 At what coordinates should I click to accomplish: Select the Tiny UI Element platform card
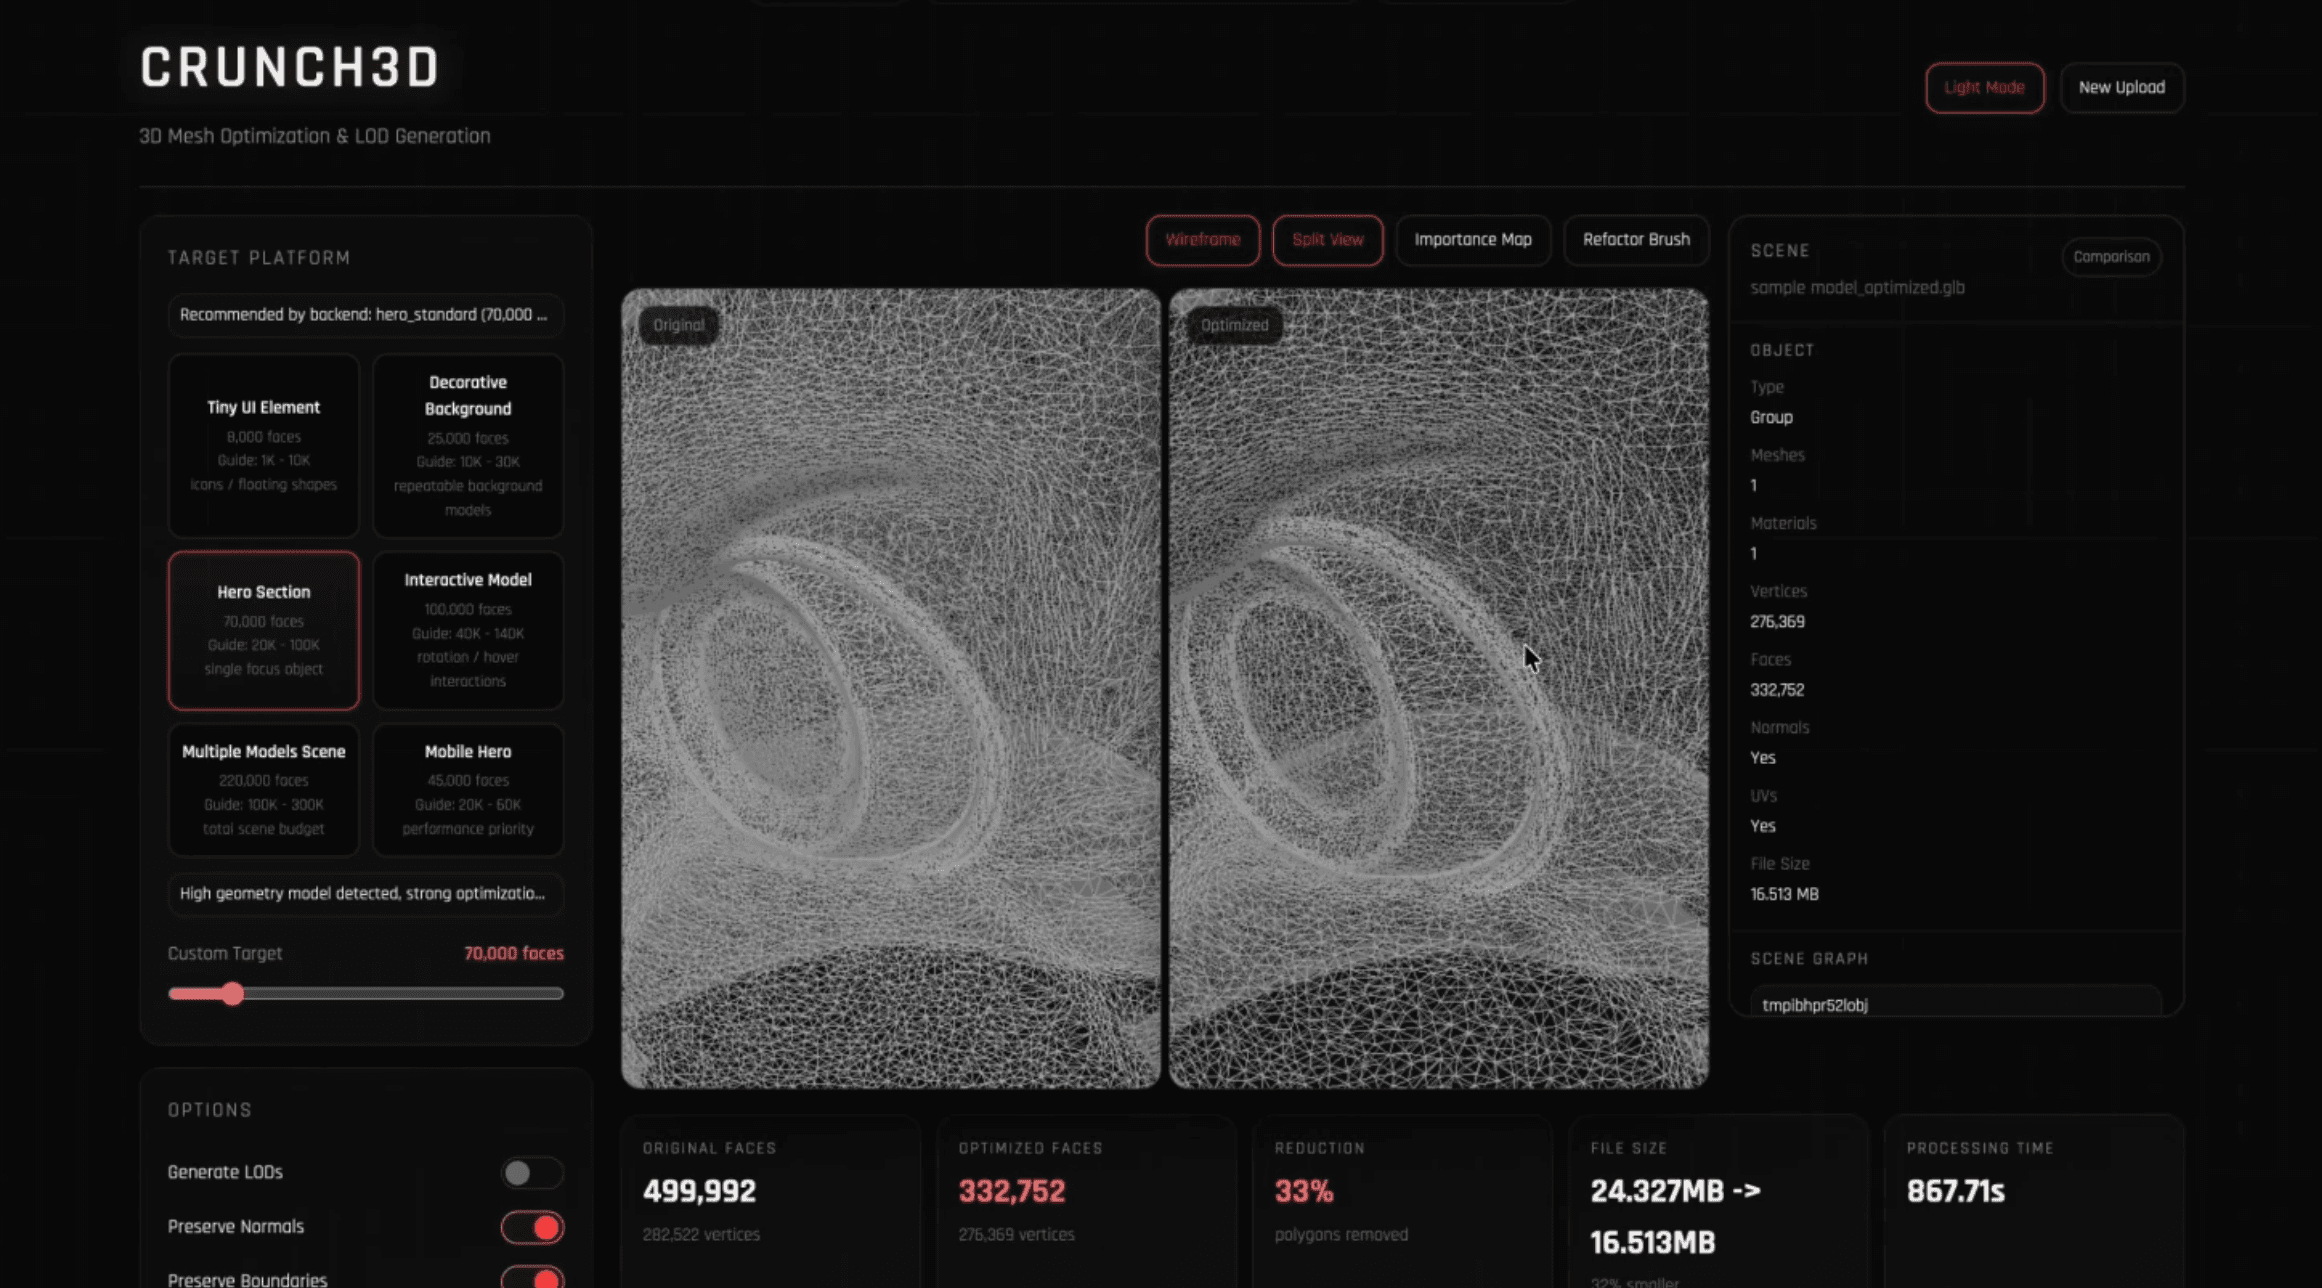tap(264, 445)
